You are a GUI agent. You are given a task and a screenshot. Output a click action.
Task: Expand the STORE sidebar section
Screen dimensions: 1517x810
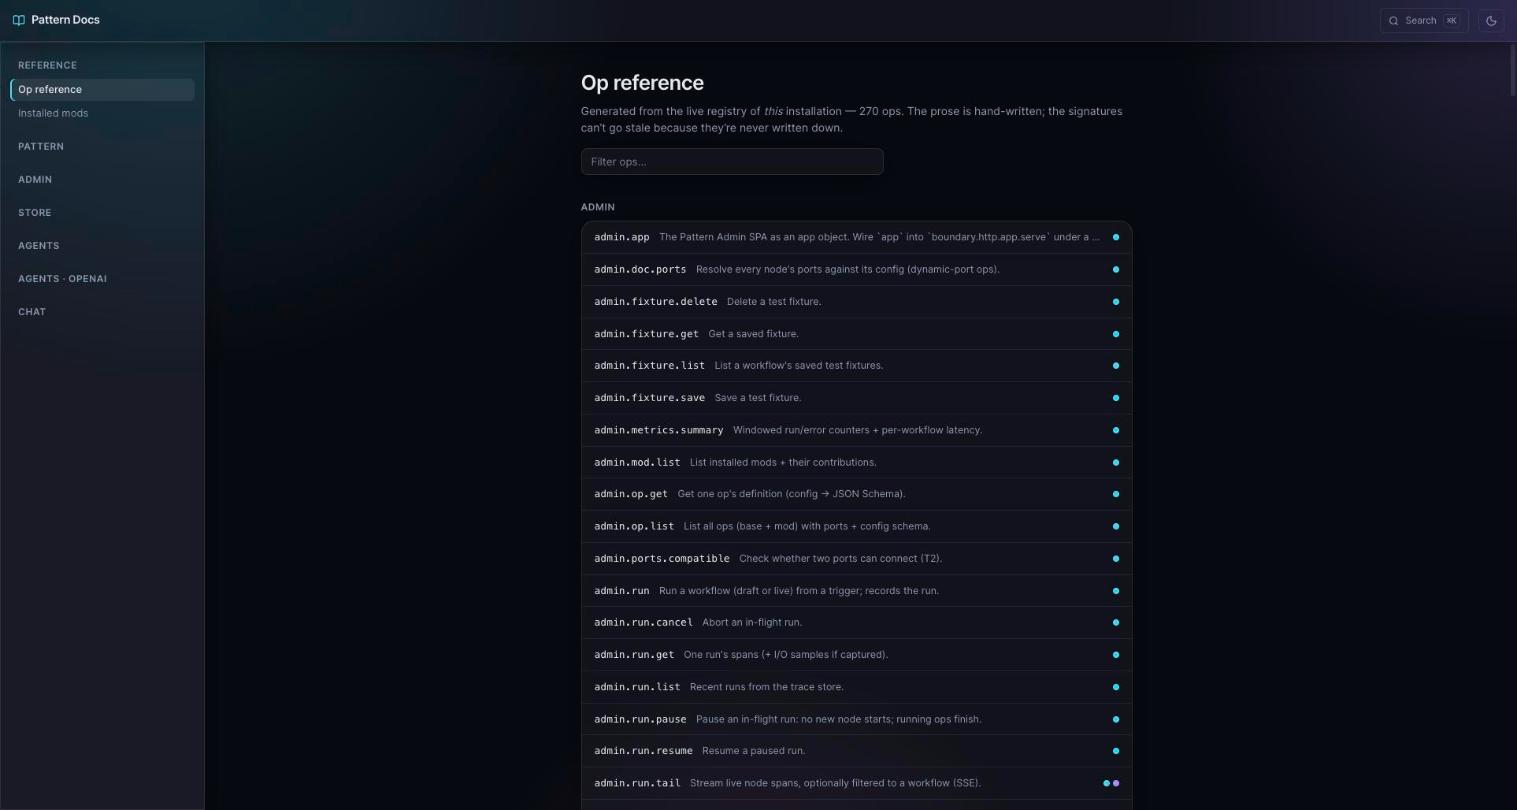(34, 213)
